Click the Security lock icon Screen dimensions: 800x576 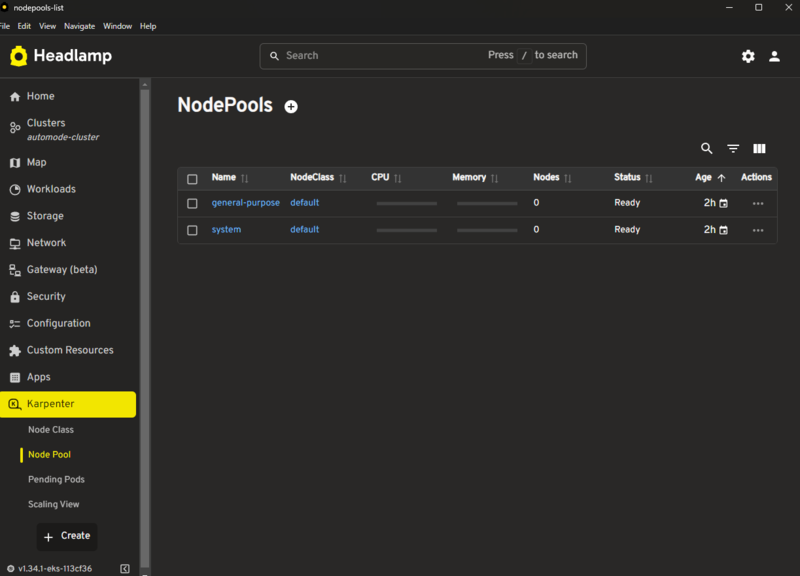15,296
